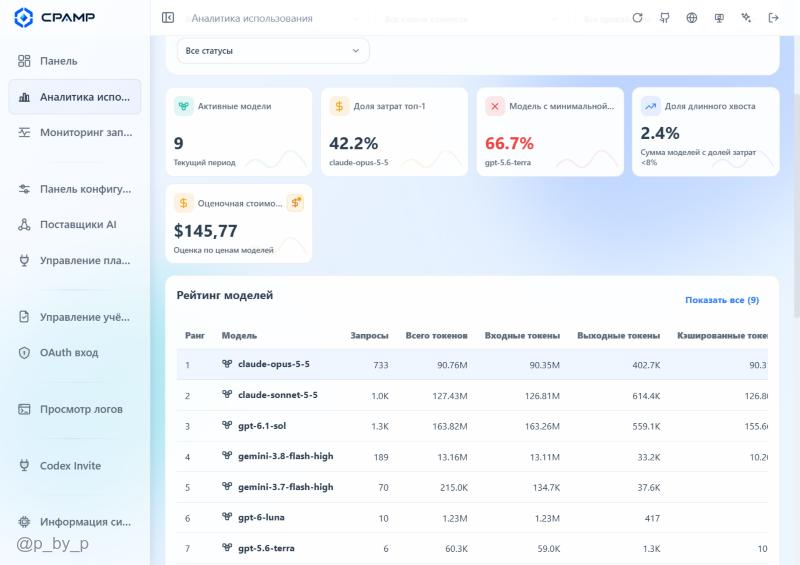Open Панель in the sidebar
Viewport: 800px width, 565px height.
74,61
